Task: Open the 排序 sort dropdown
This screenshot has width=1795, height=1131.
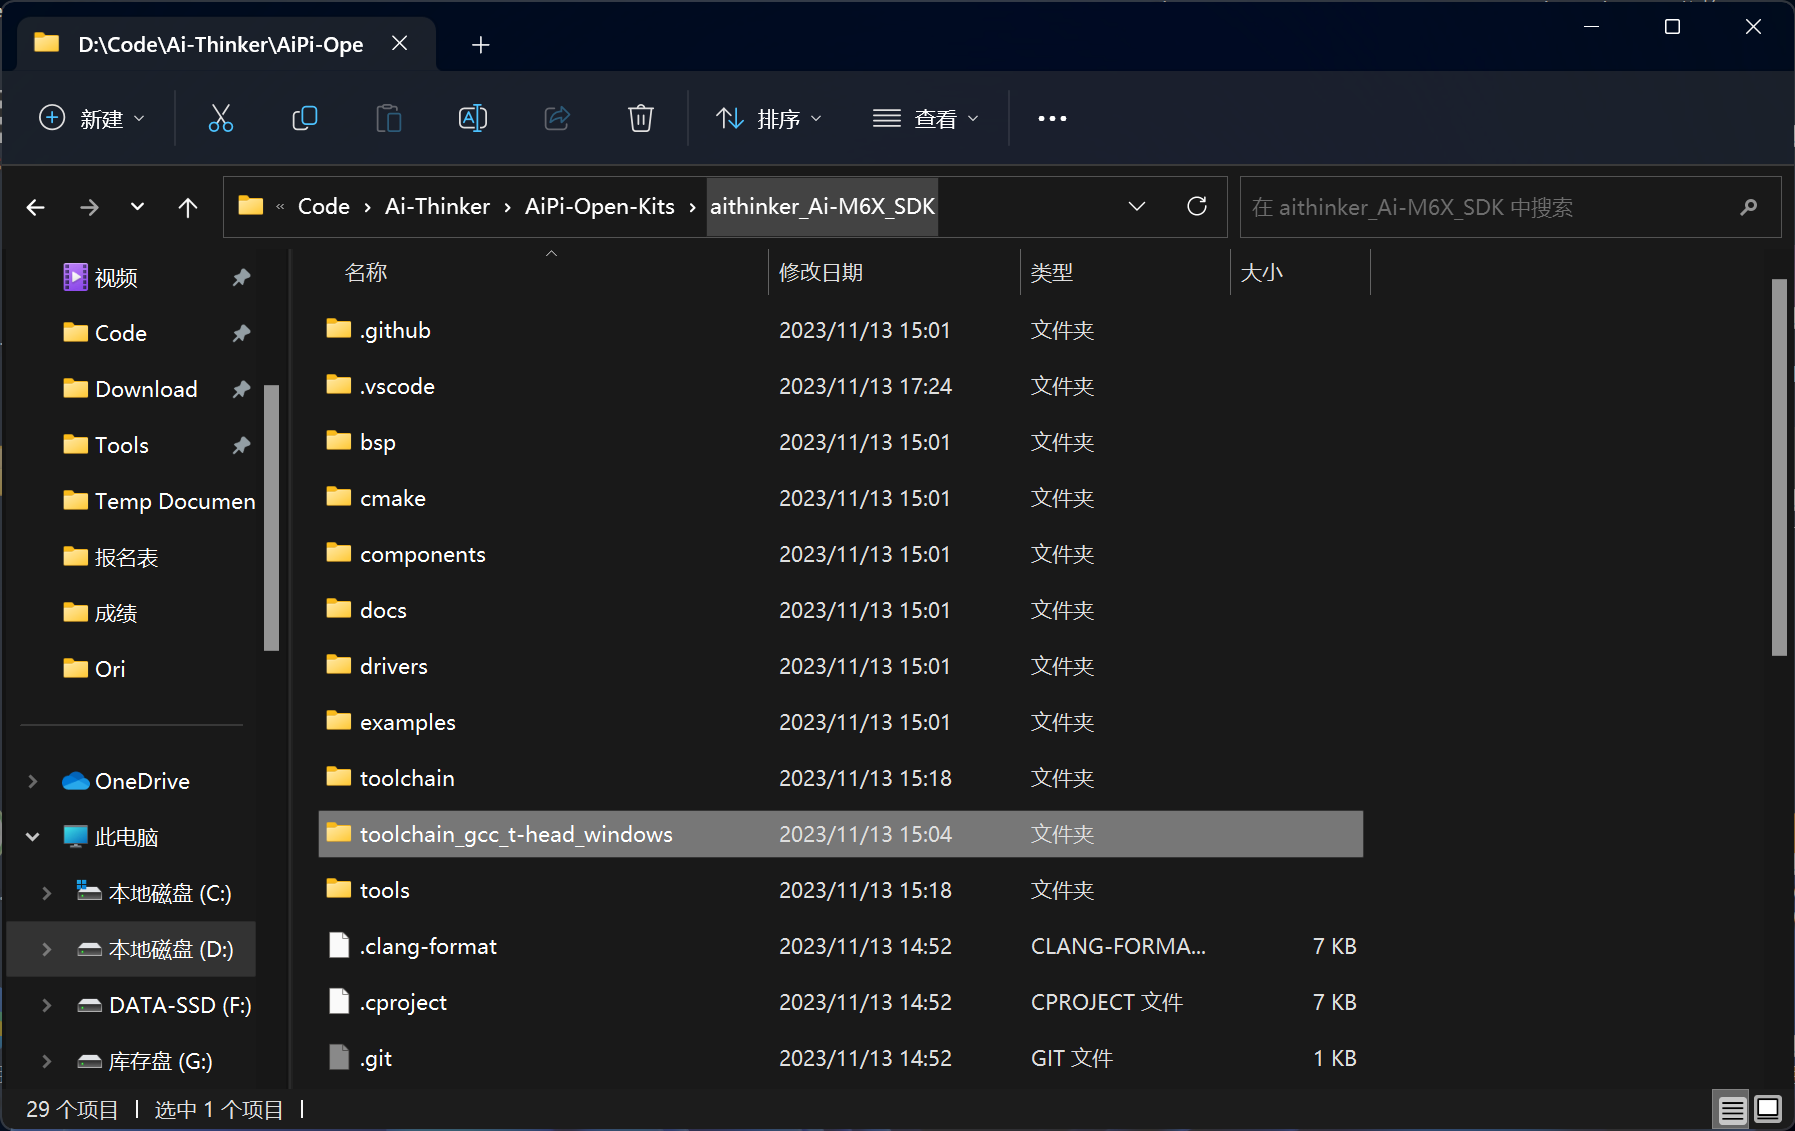Action: pyautogui.click(x=769, y=118)
